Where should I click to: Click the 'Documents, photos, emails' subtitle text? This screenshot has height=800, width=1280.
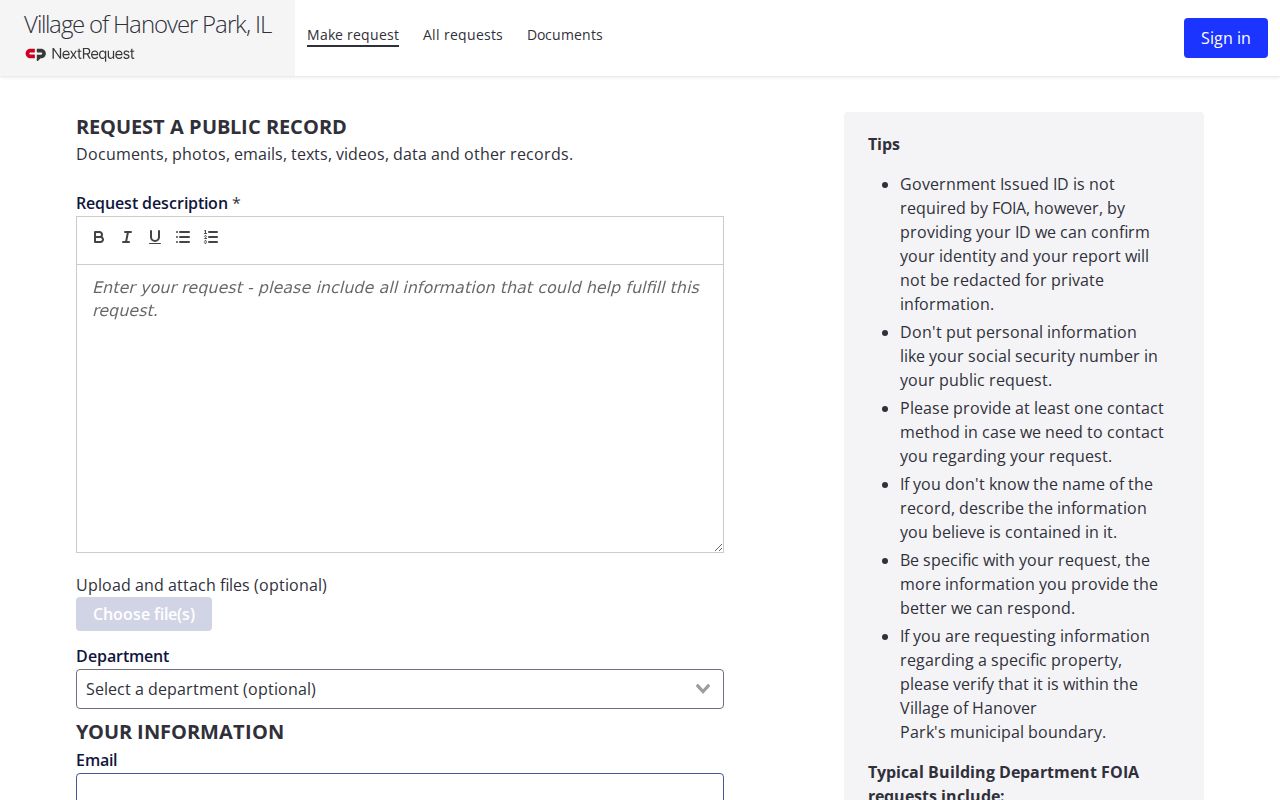[325, 154]
